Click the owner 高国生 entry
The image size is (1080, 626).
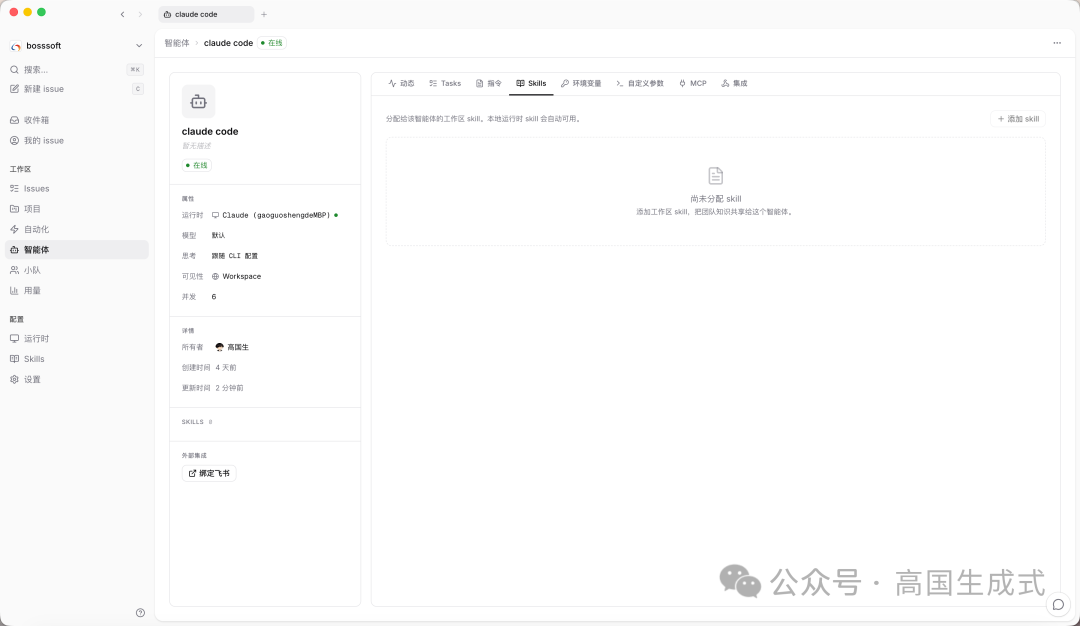coord(232,347)
